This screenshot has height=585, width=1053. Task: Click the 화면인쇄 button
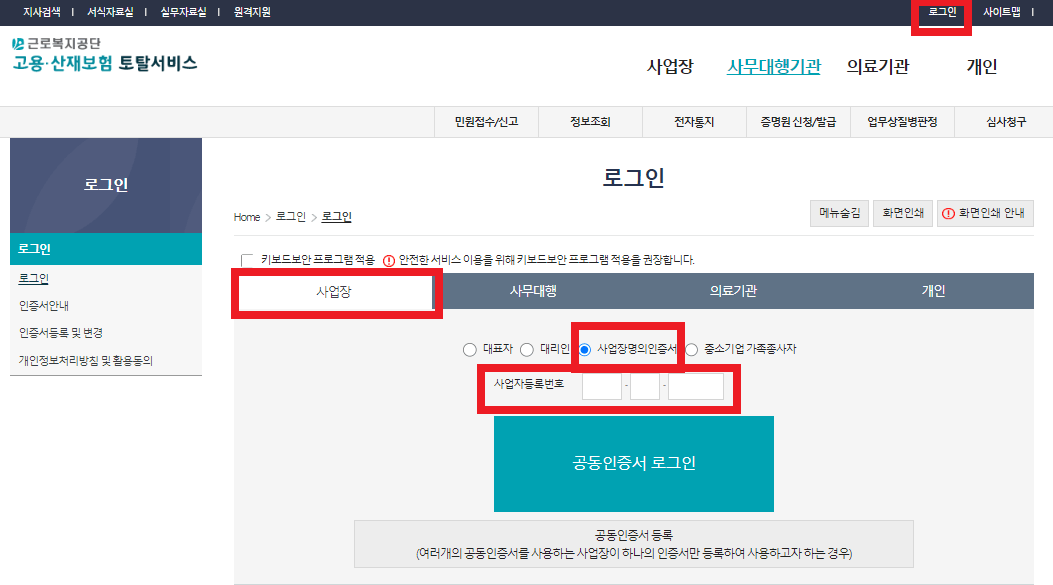[x=903, y=213]
